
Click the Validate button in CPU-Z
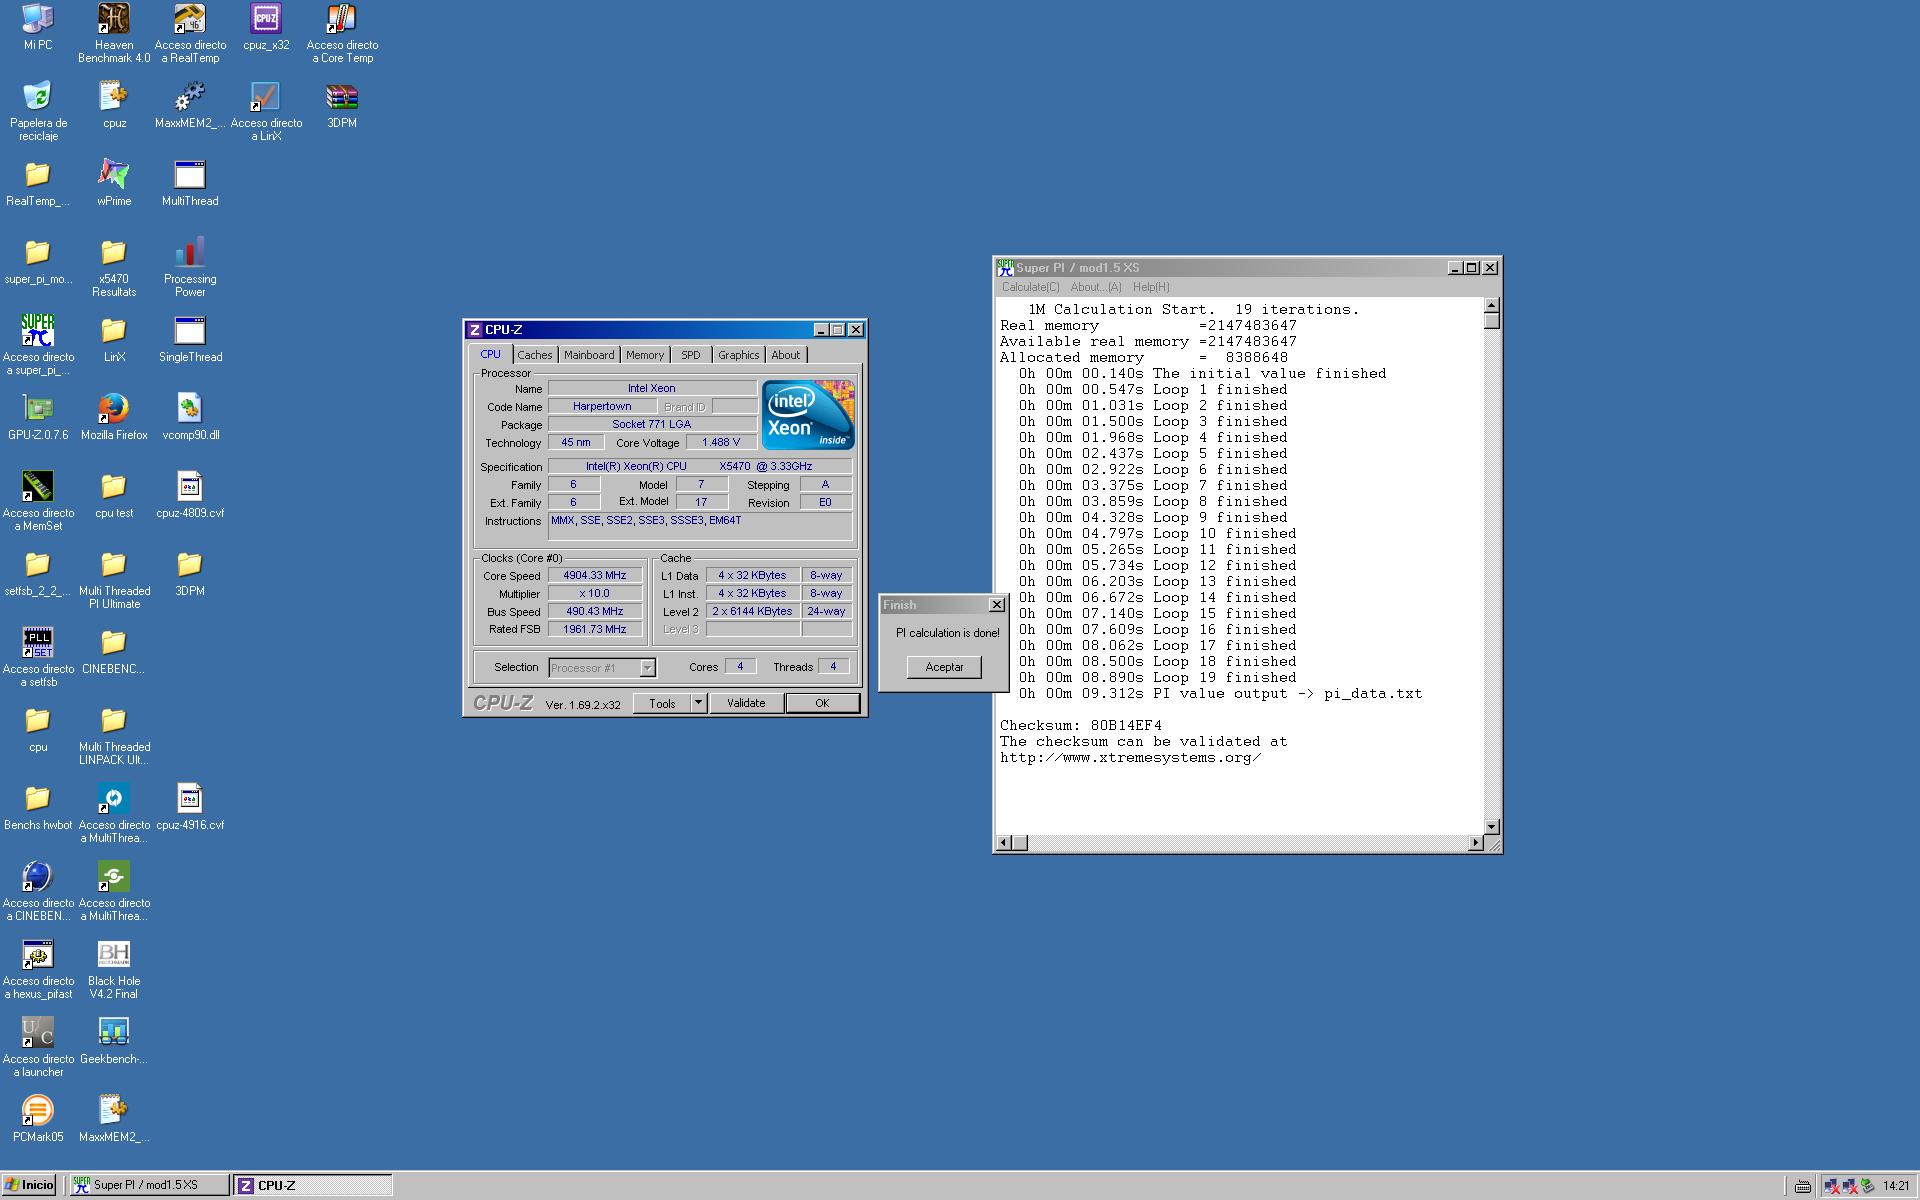pos(746,703)
